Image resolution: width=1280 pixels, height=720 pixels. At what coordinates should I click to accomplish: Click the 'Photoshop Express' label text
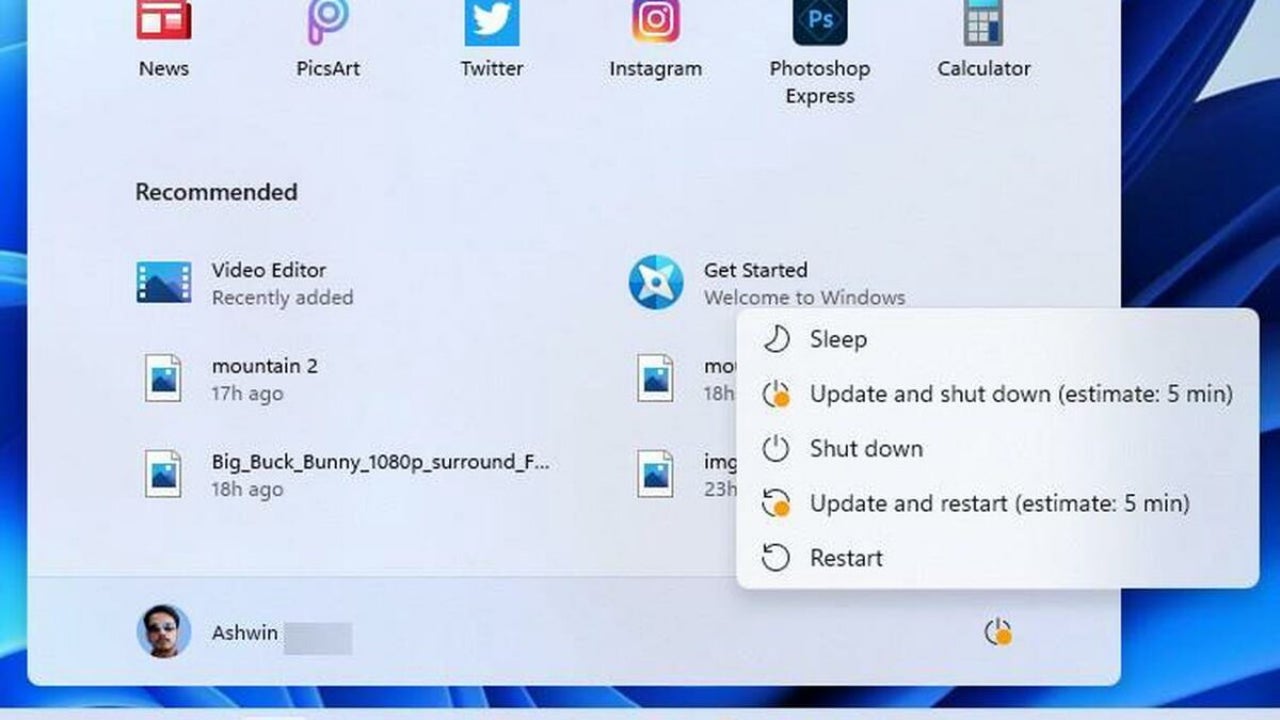click(820, 83)
